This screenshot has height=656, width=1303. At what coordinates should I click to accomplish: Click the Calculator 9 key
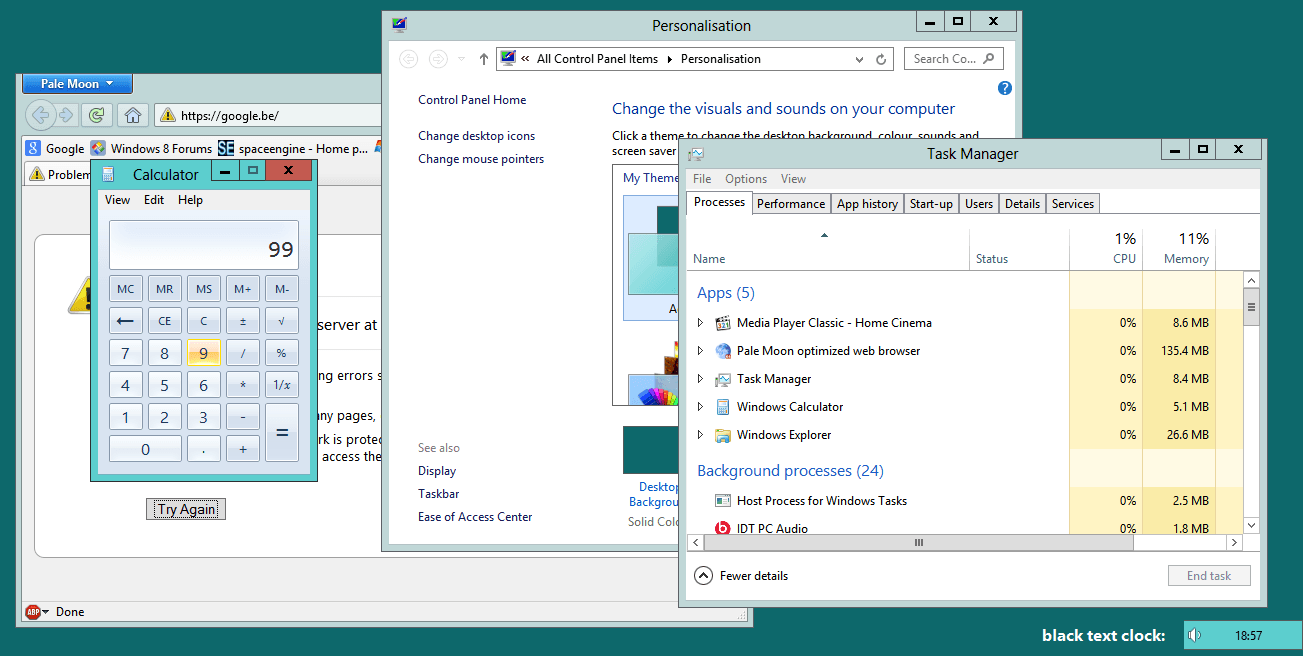tap(204, 353)
